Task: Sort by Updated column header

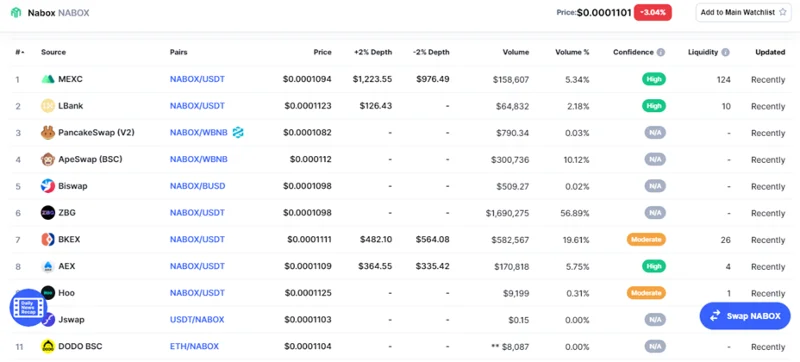Action: click(770, 52)
